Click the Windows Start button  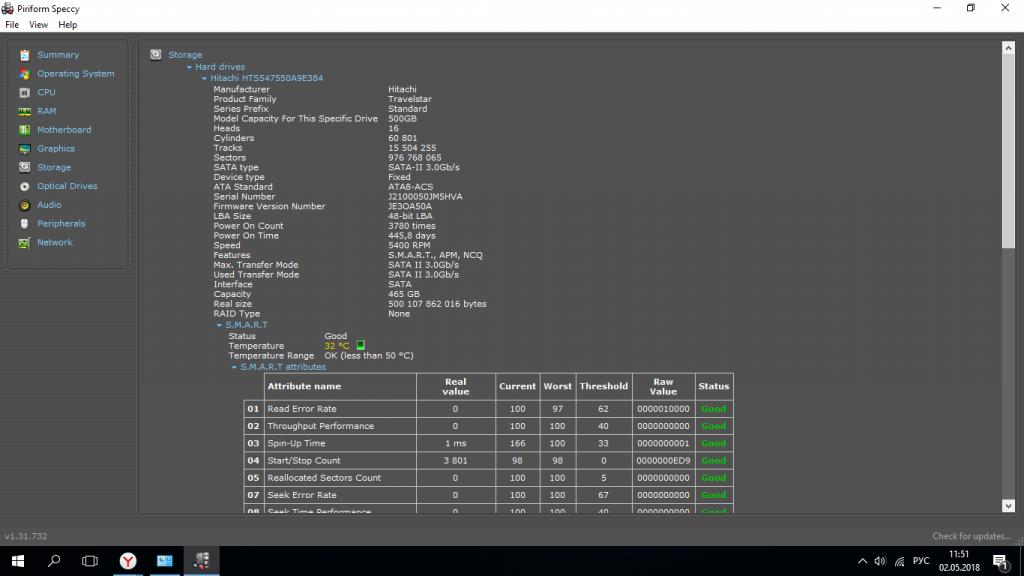18,560
